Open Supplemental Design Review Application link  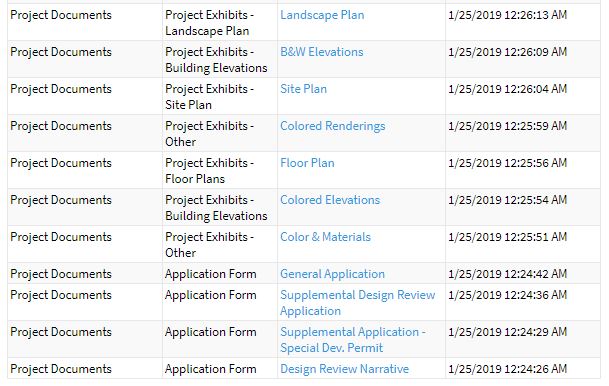pos(357,303)
